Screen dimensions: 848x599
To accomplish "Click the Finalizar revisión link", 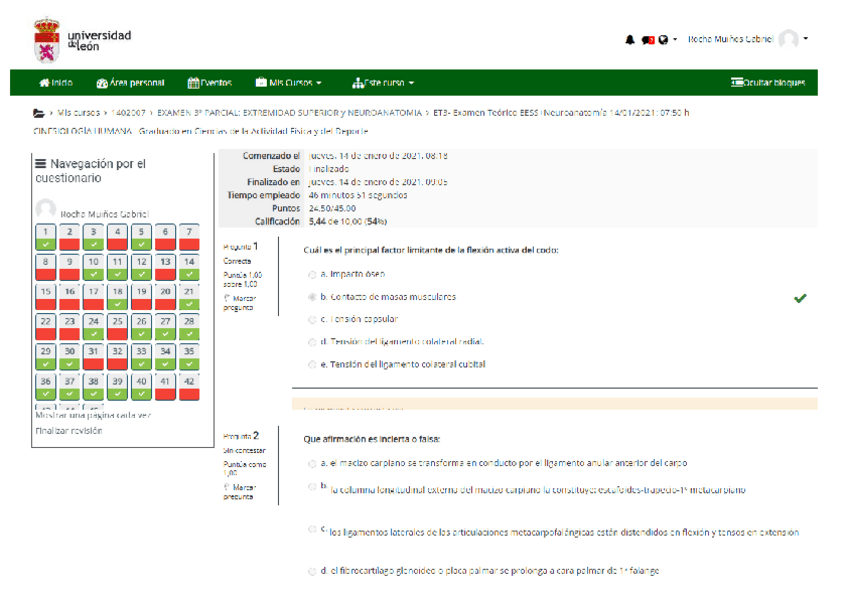I will pos(69,431).
